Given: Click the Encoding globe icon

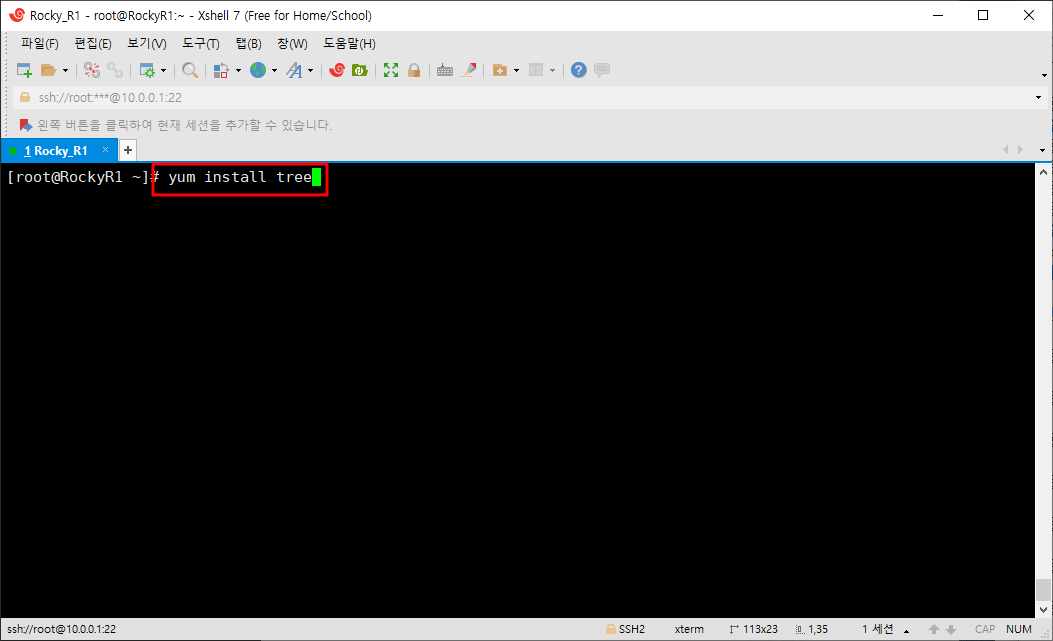Looking at the screenshot, I should 258,70.
